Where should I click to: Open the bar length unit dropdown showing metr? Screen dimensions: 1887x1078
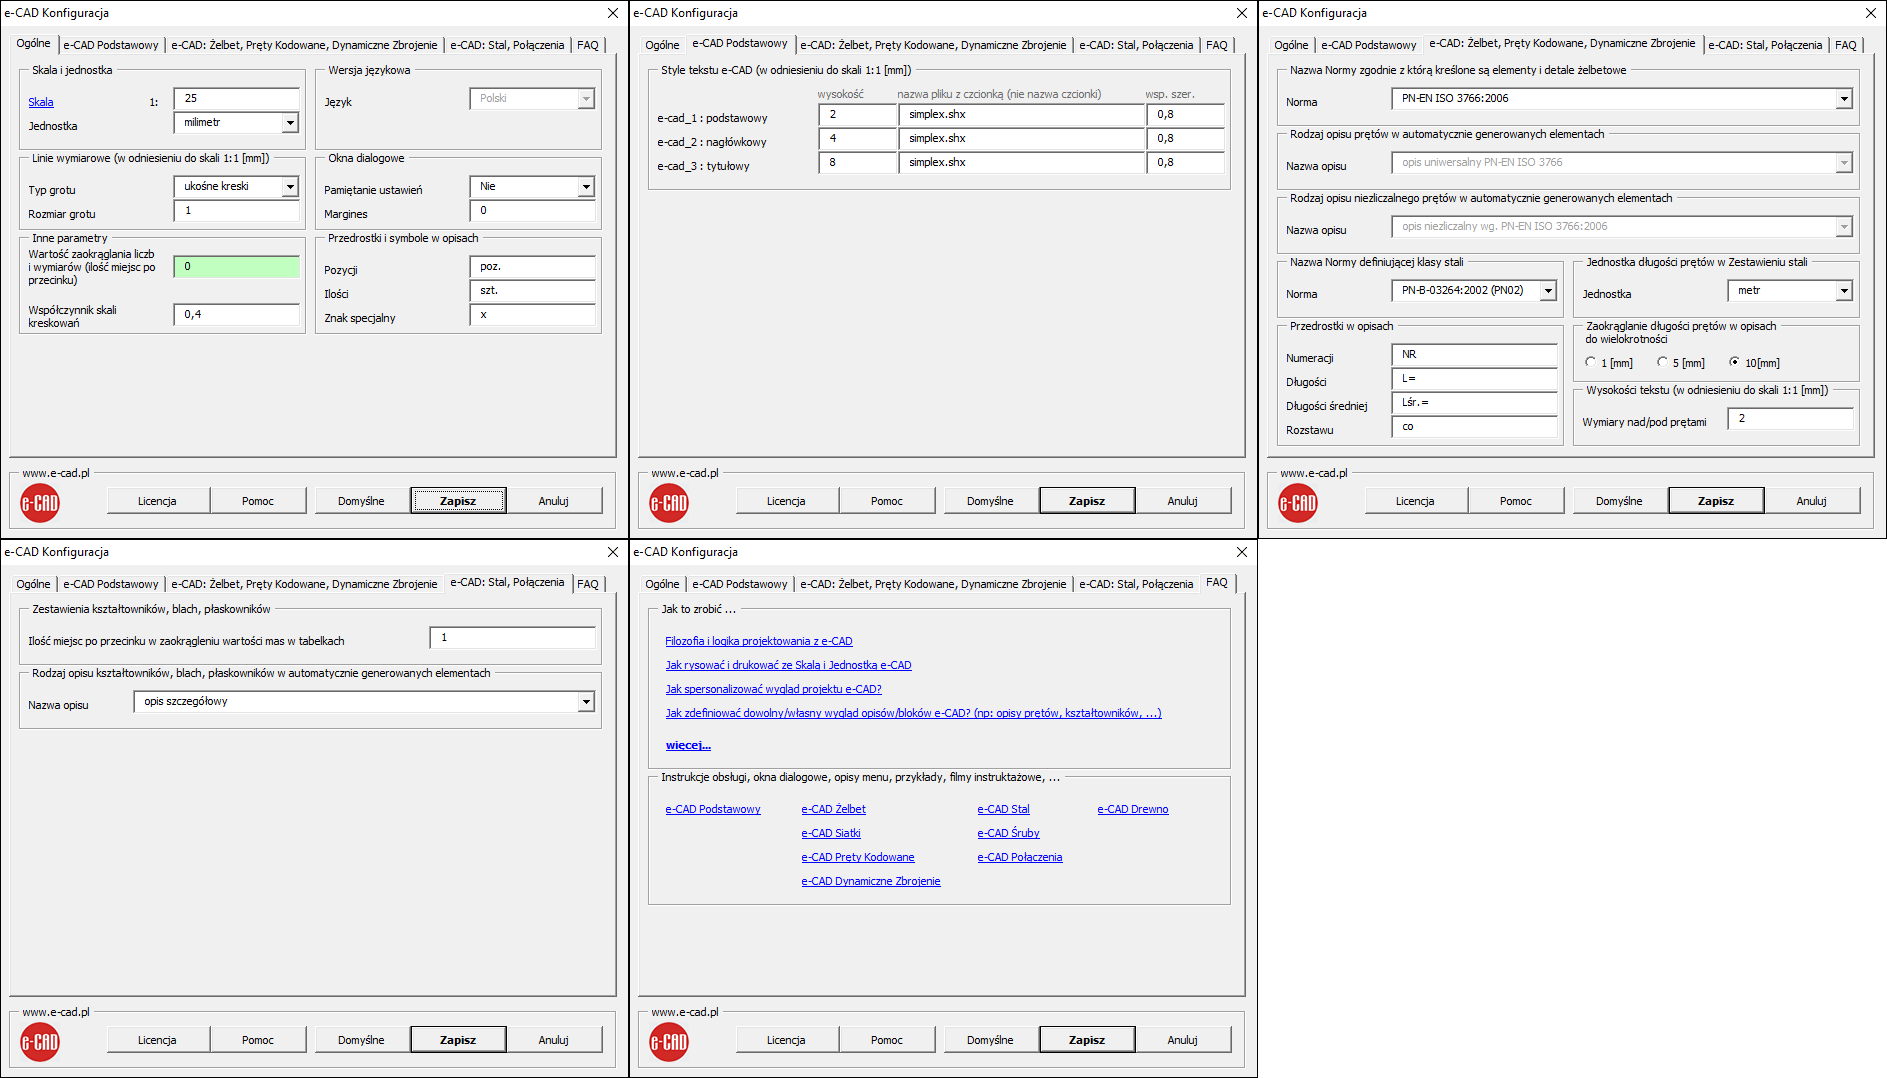tap(1844, 291)
